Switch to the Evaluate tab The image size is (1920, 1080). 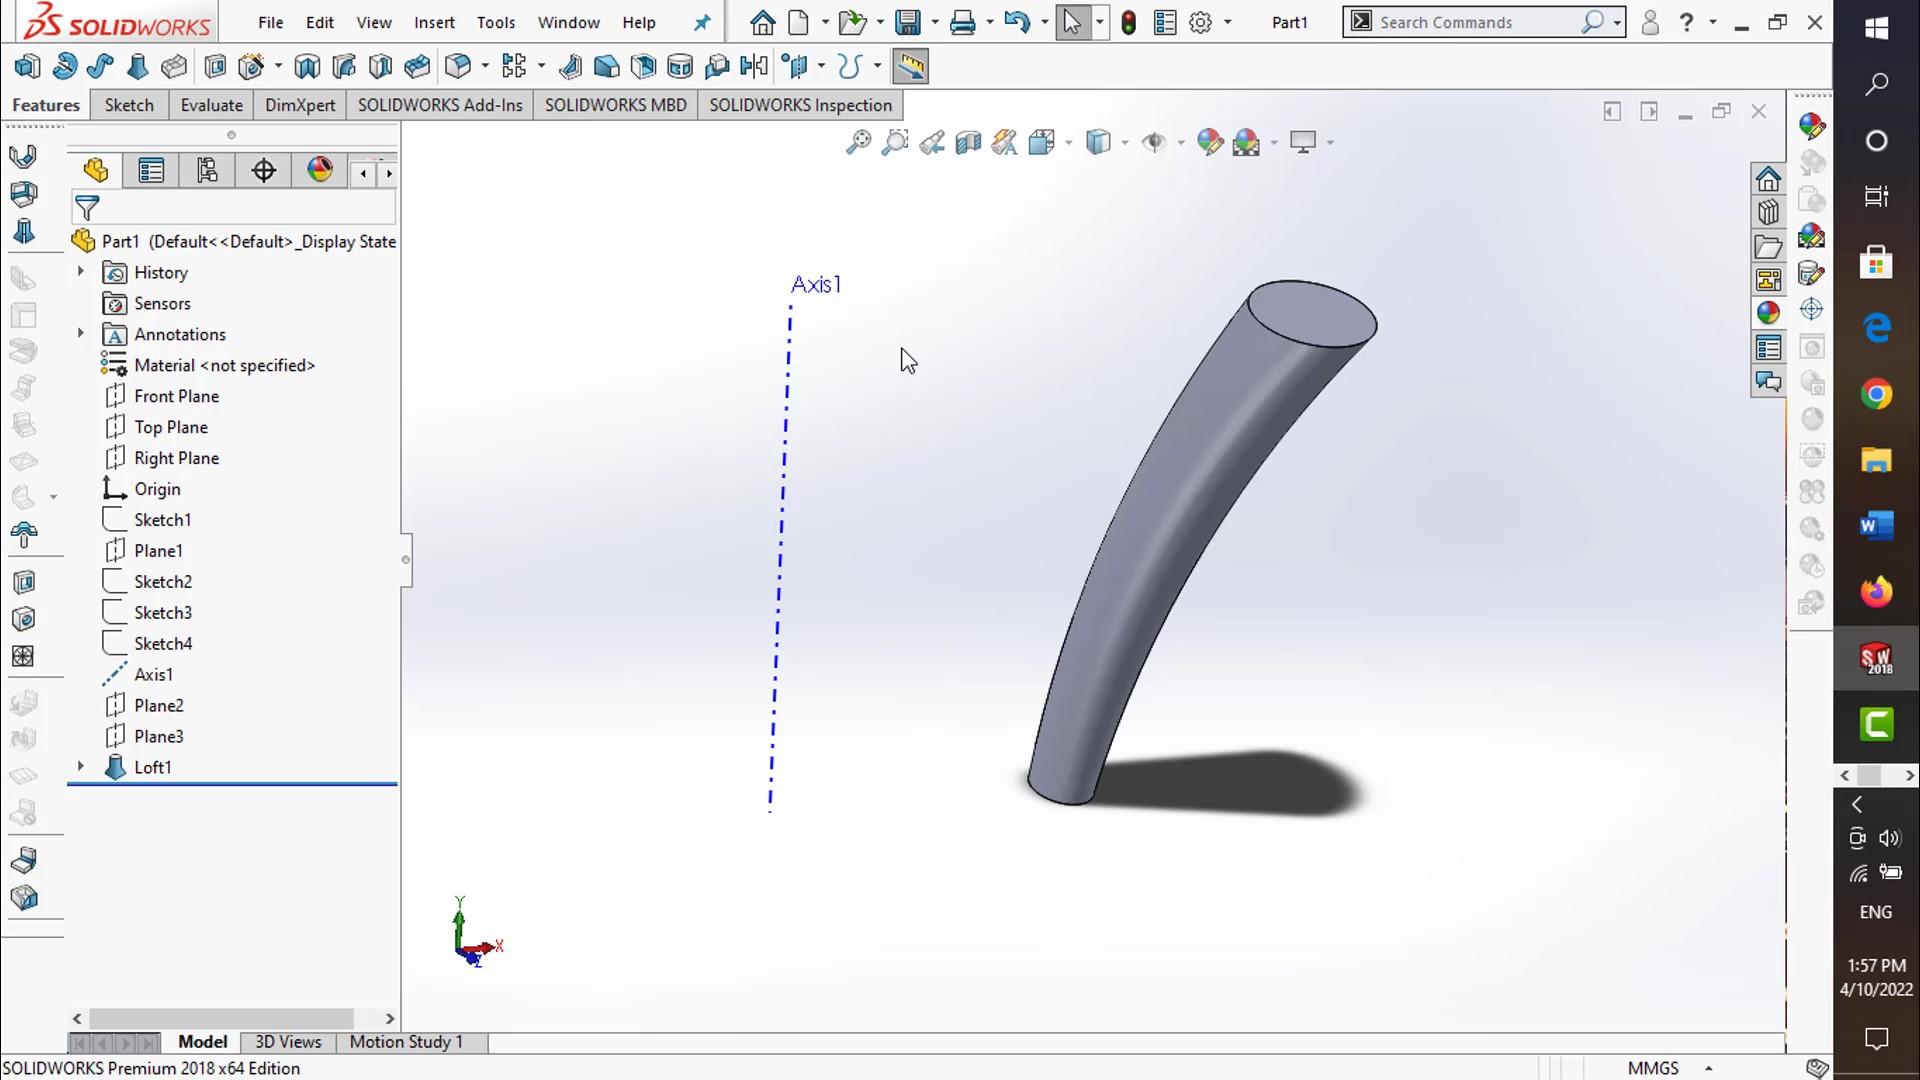point(211,105)
